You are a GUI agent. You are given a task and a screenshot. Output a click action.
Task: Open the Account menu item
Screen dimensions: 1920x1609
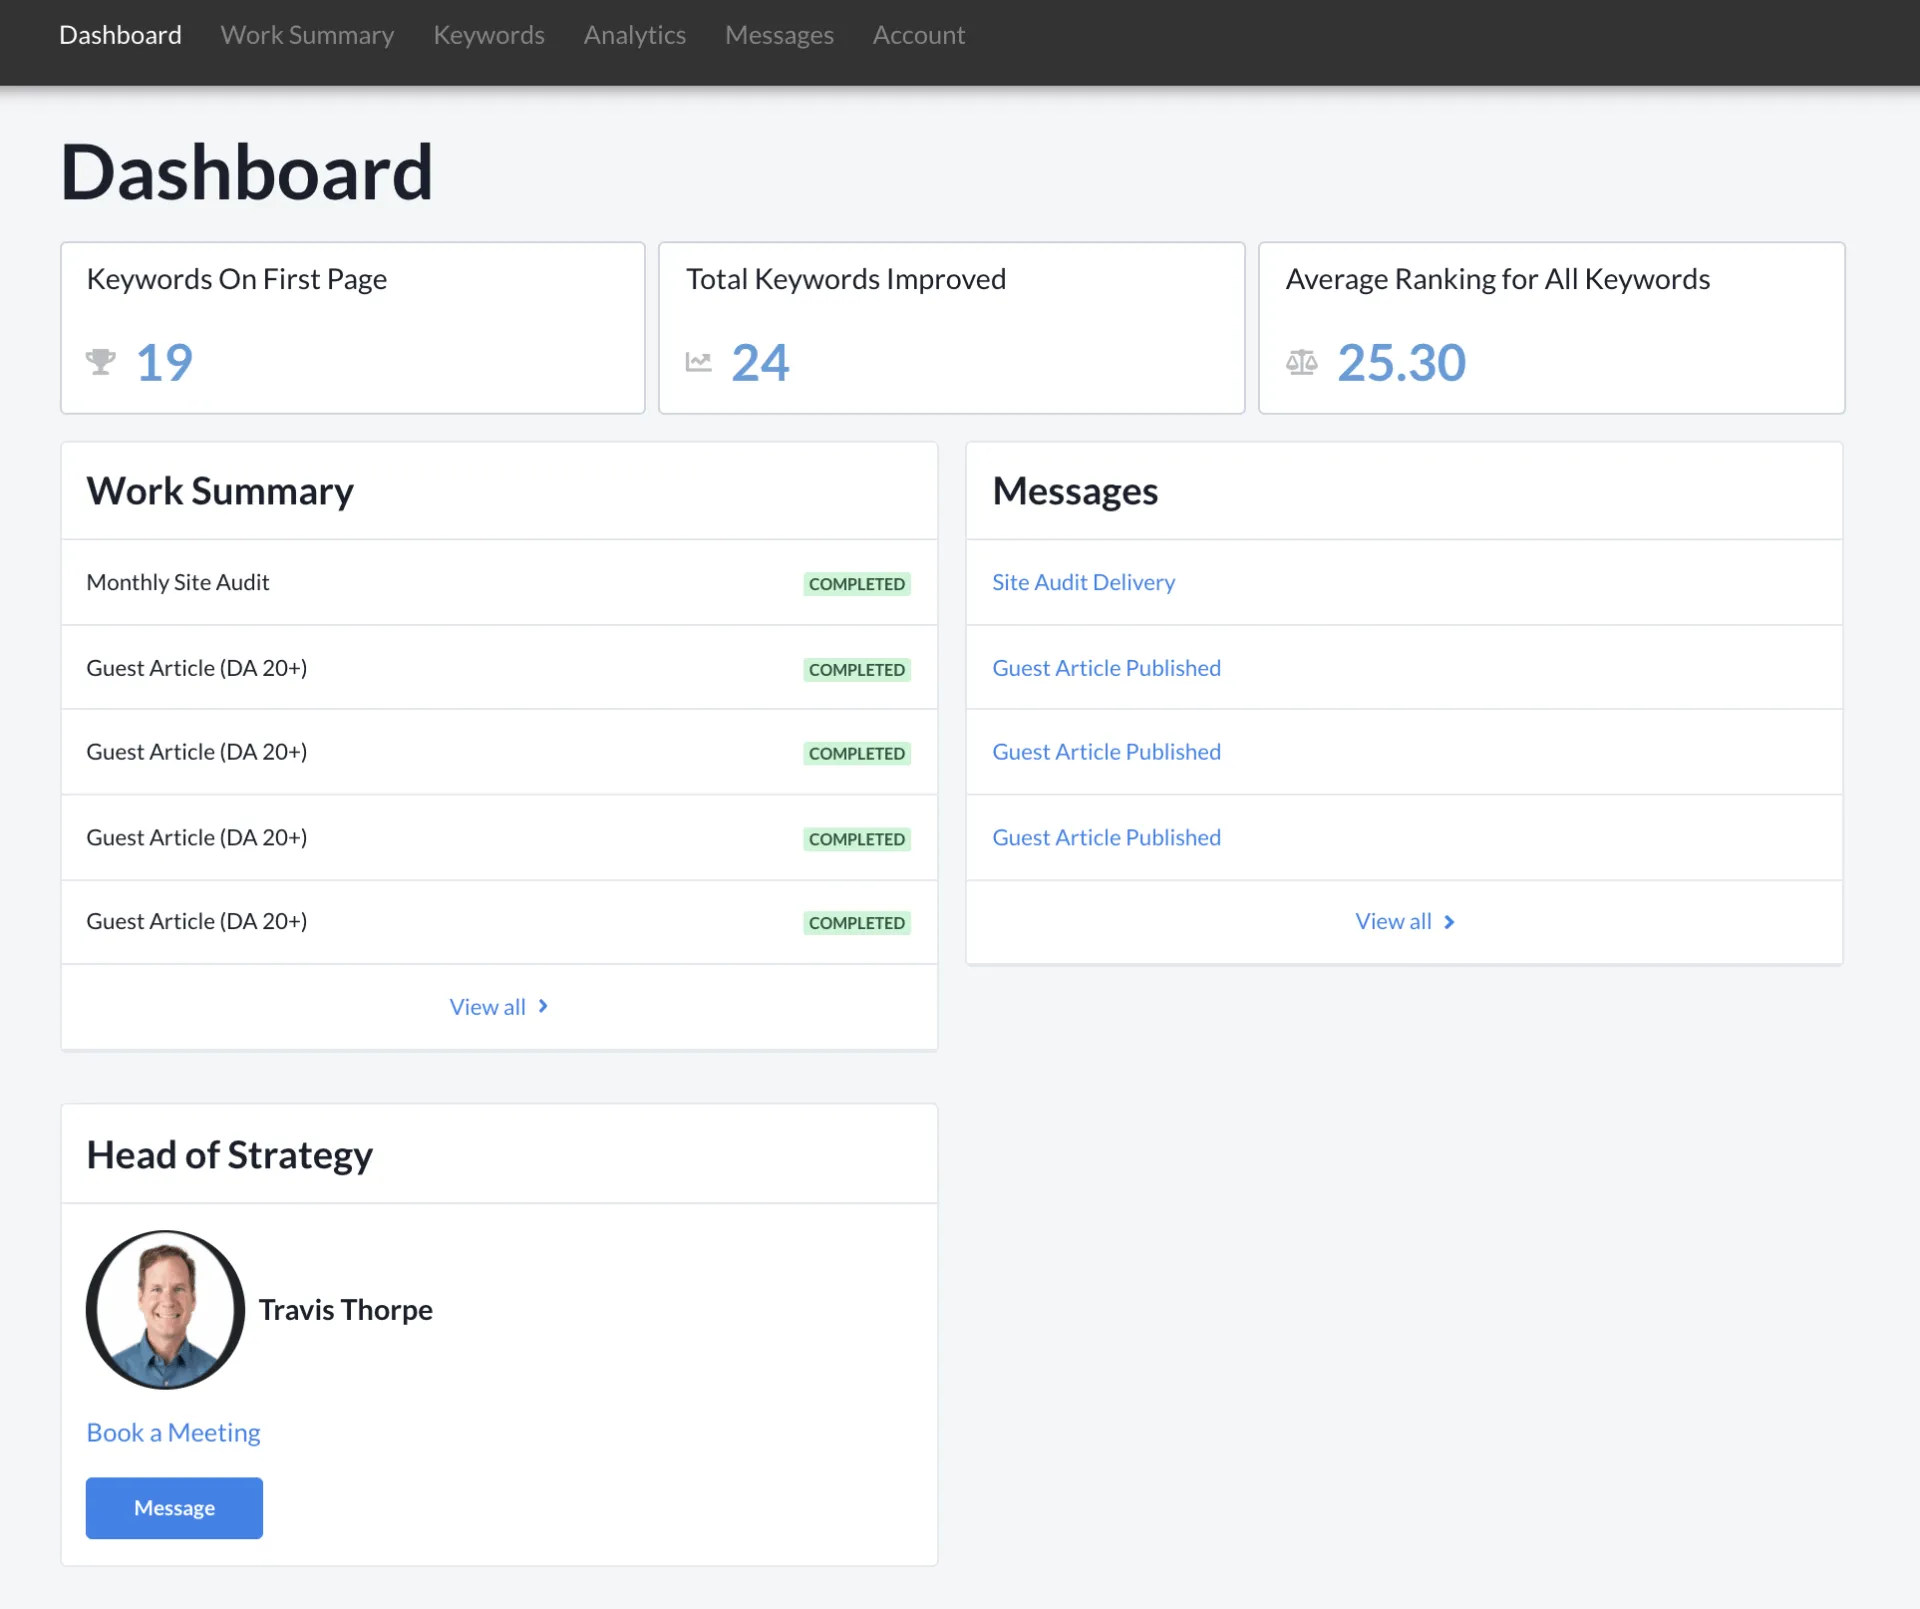[x=918, y=35]
